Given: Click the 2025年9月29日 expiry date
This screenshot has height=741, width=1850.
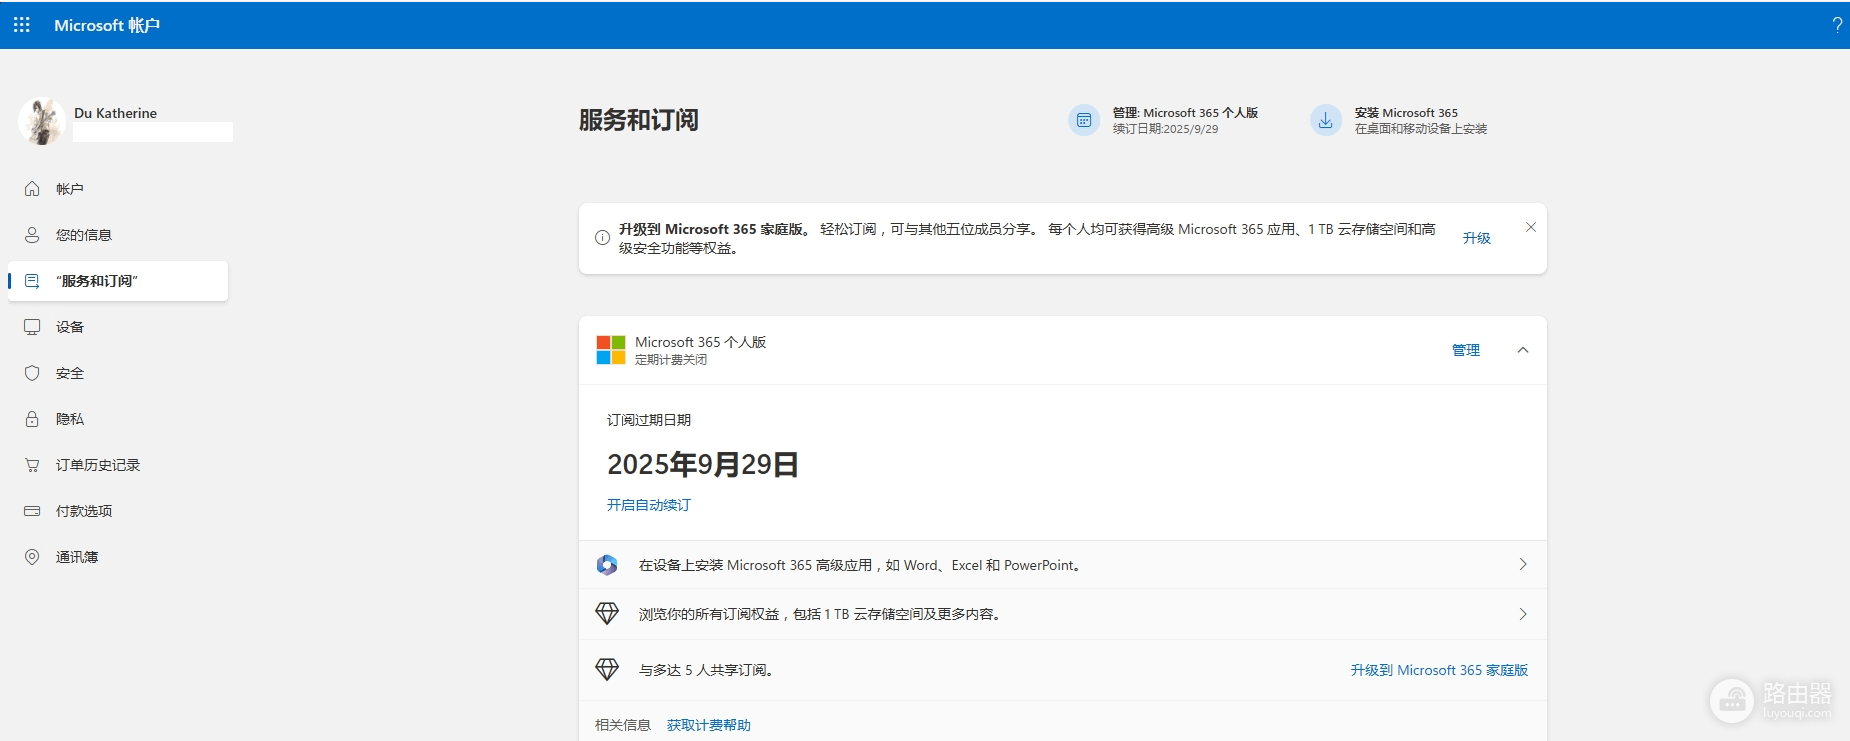Looking at the screenshot, I should coord(703,465).
